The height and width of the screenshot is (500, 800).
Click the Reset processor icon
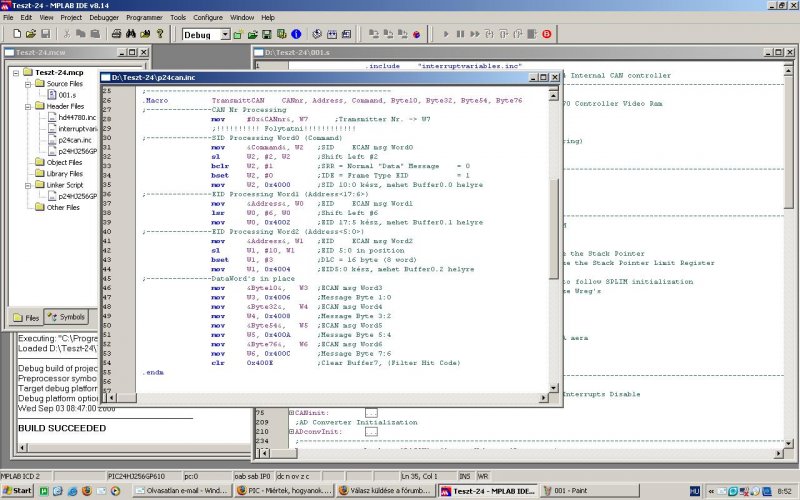click(532, 34)
